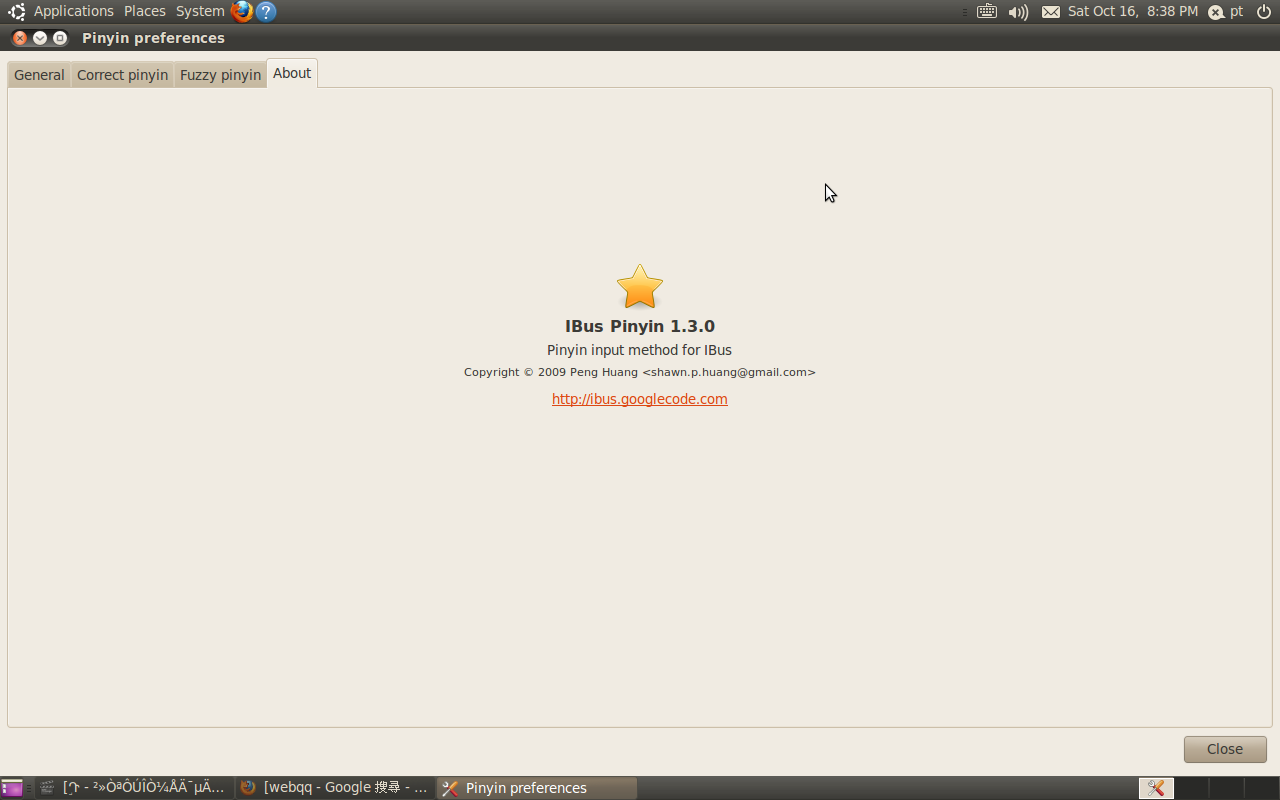Maximize the Pinyin preferences window
This screenshot has width=1280, height=800.
coord(60,38)
